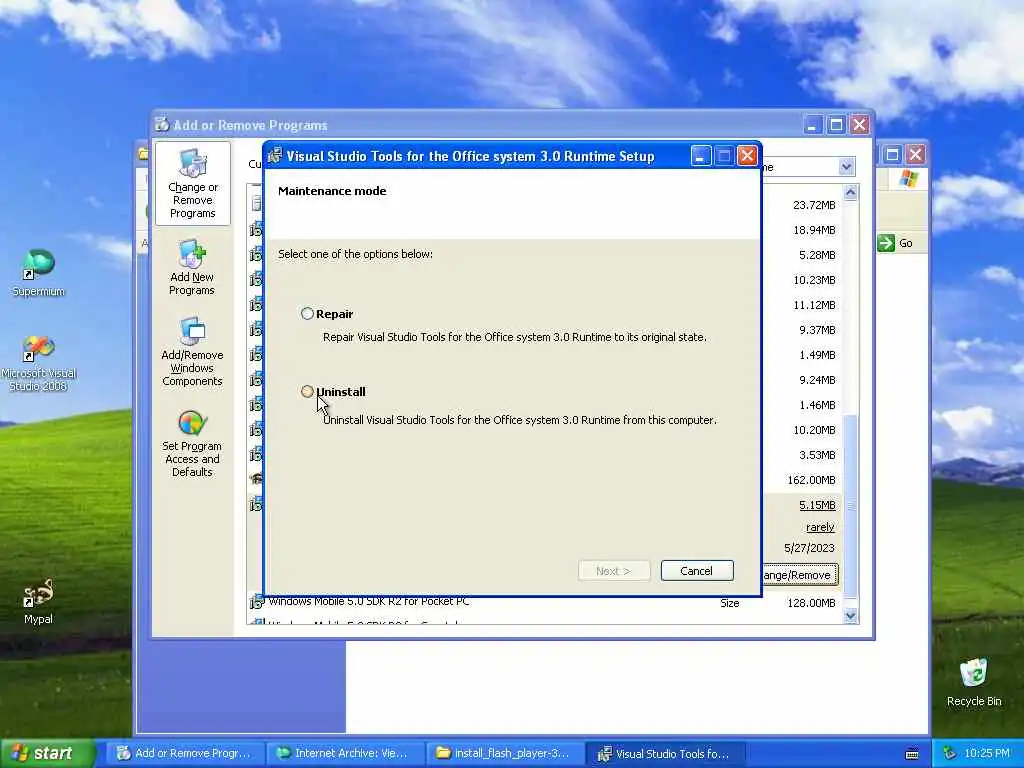
Task: Click the 128.00MB size value
Action: pos(811,603)
